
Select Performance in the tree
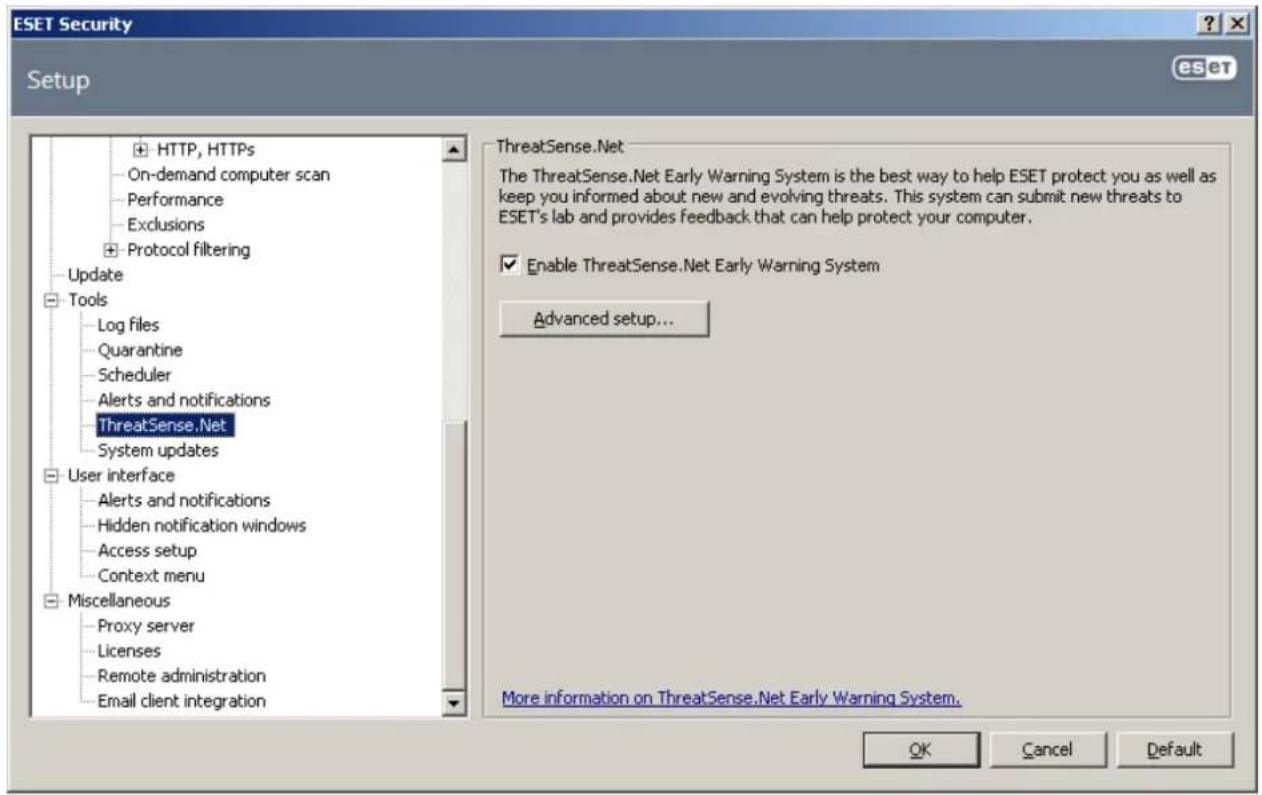click(x=175, y=199)
